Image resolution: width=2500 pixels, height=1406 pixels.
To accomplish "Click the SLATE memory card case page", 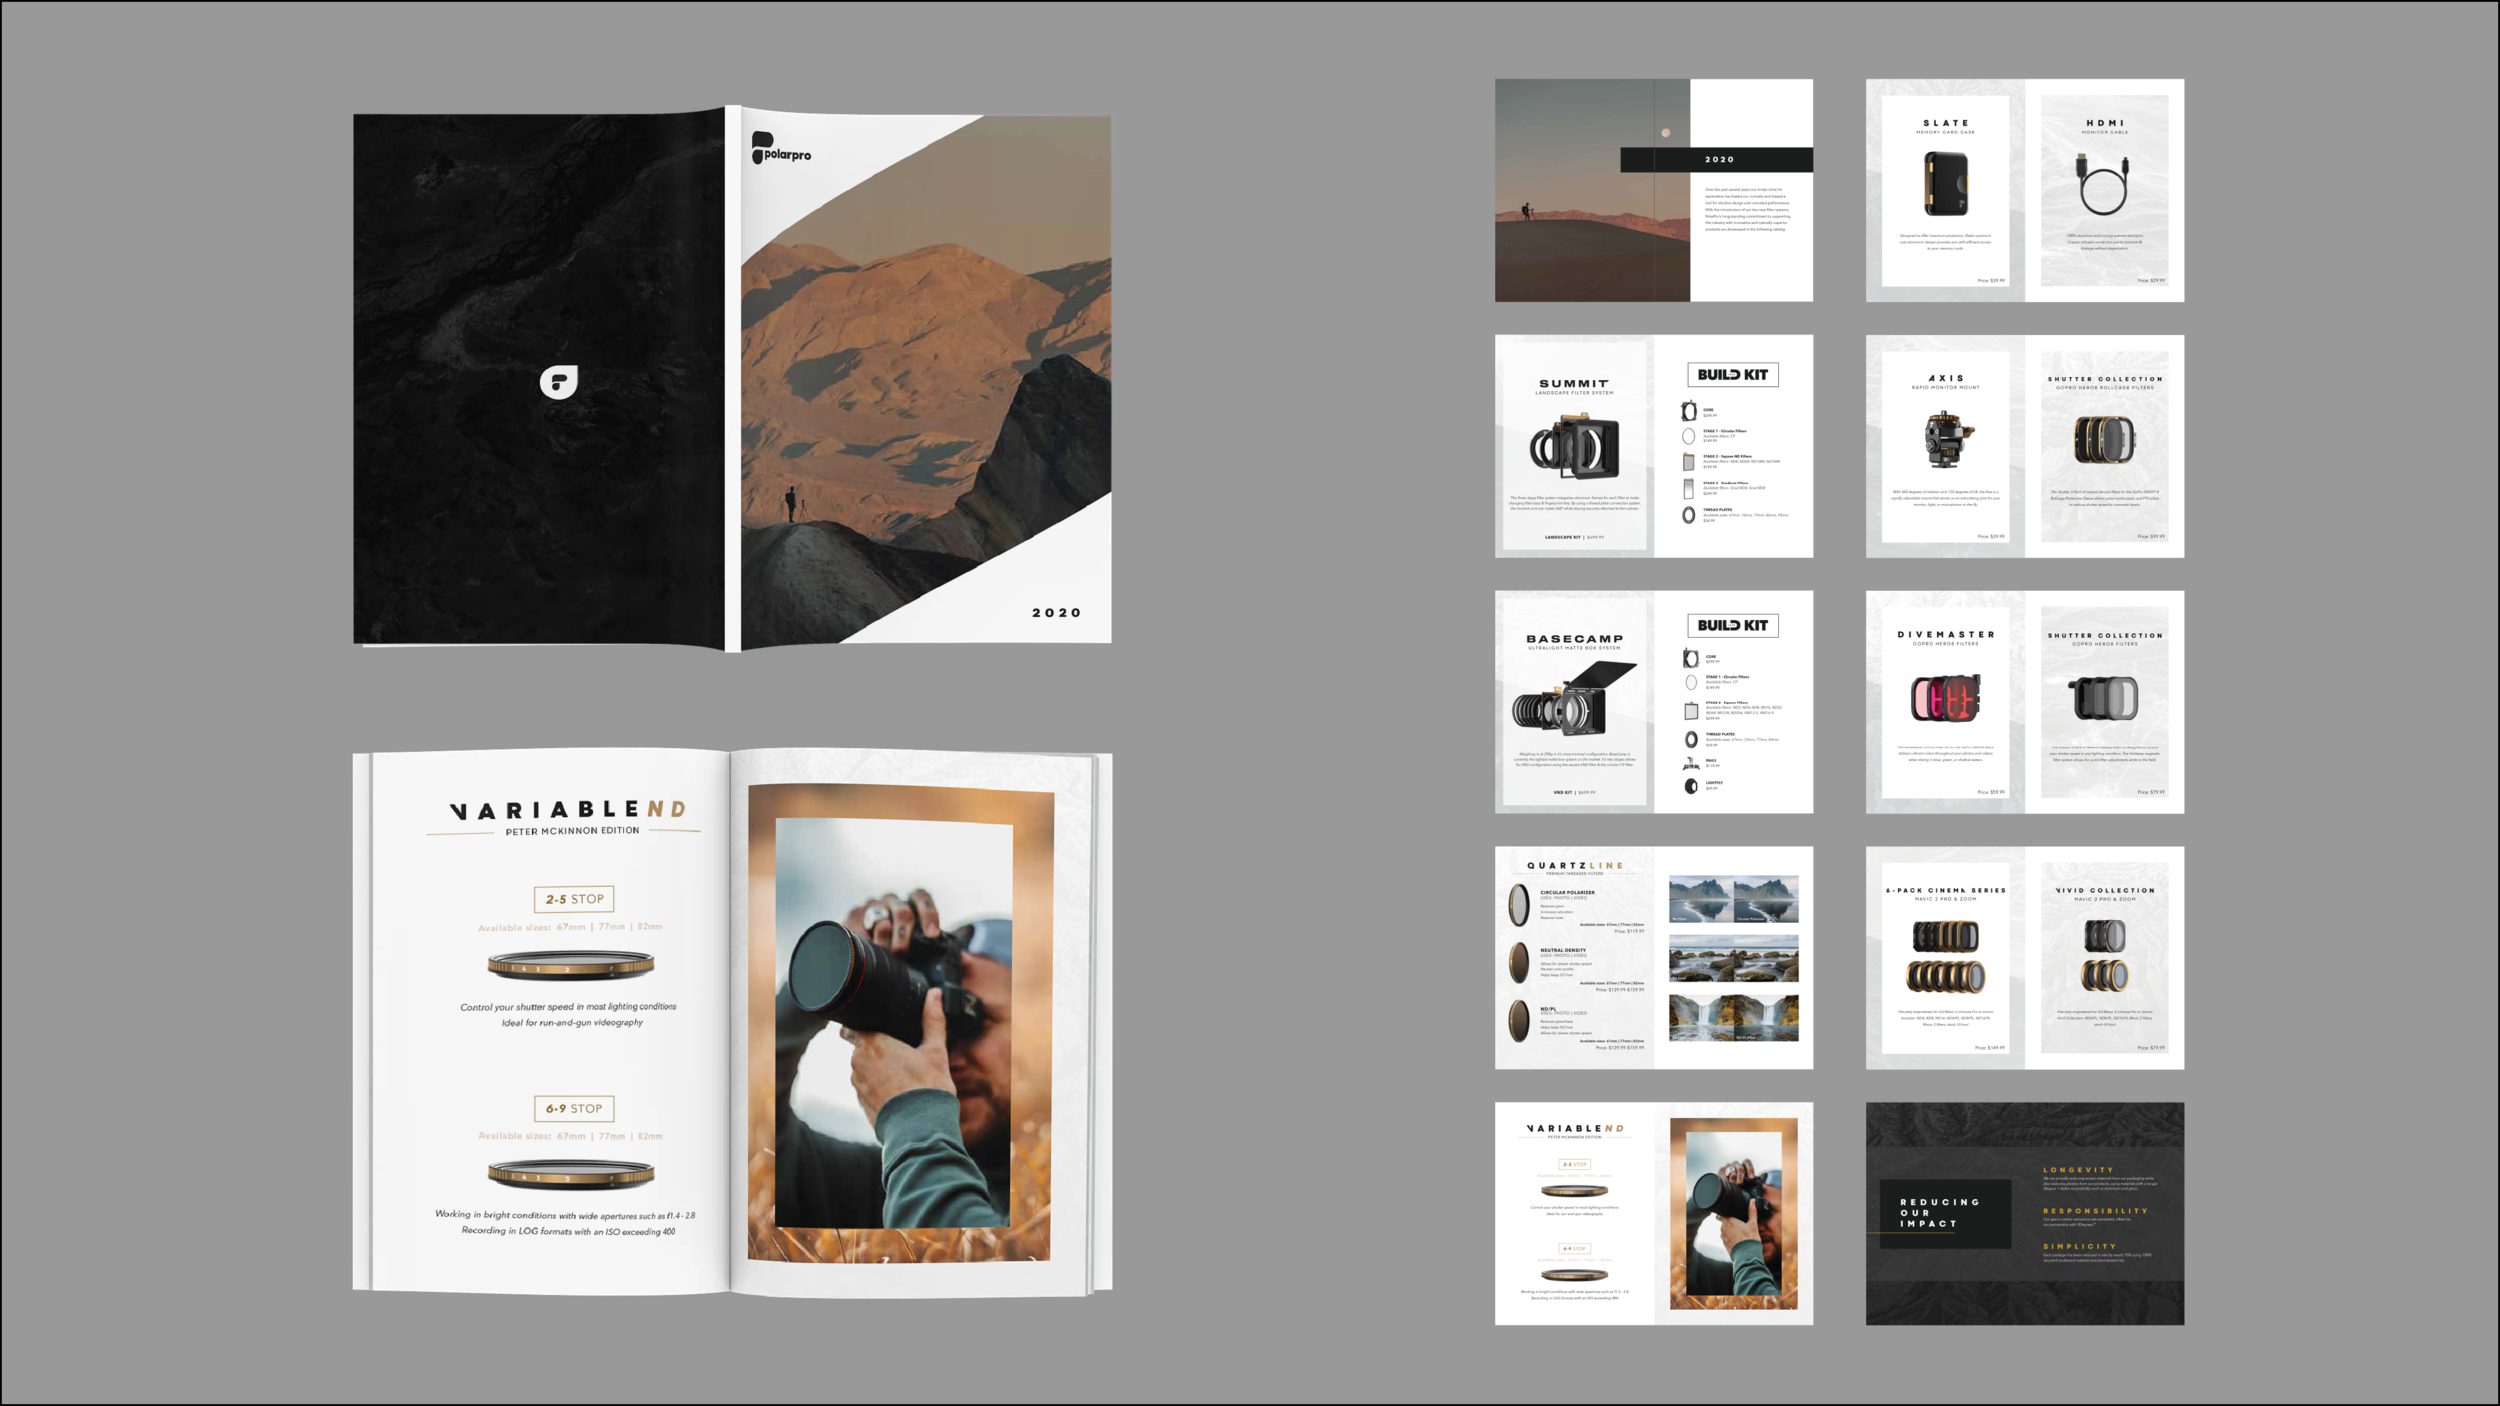I will (1945, 190).
